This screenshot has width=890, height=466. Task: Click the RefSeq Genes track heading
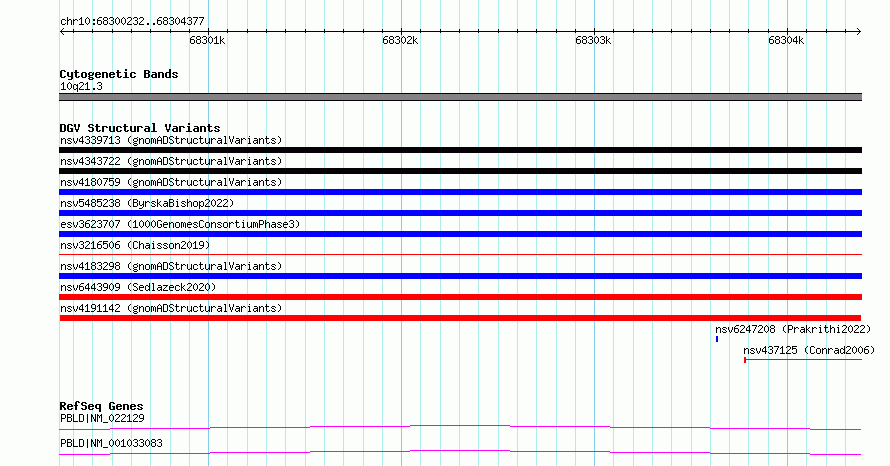pos(102,406)
